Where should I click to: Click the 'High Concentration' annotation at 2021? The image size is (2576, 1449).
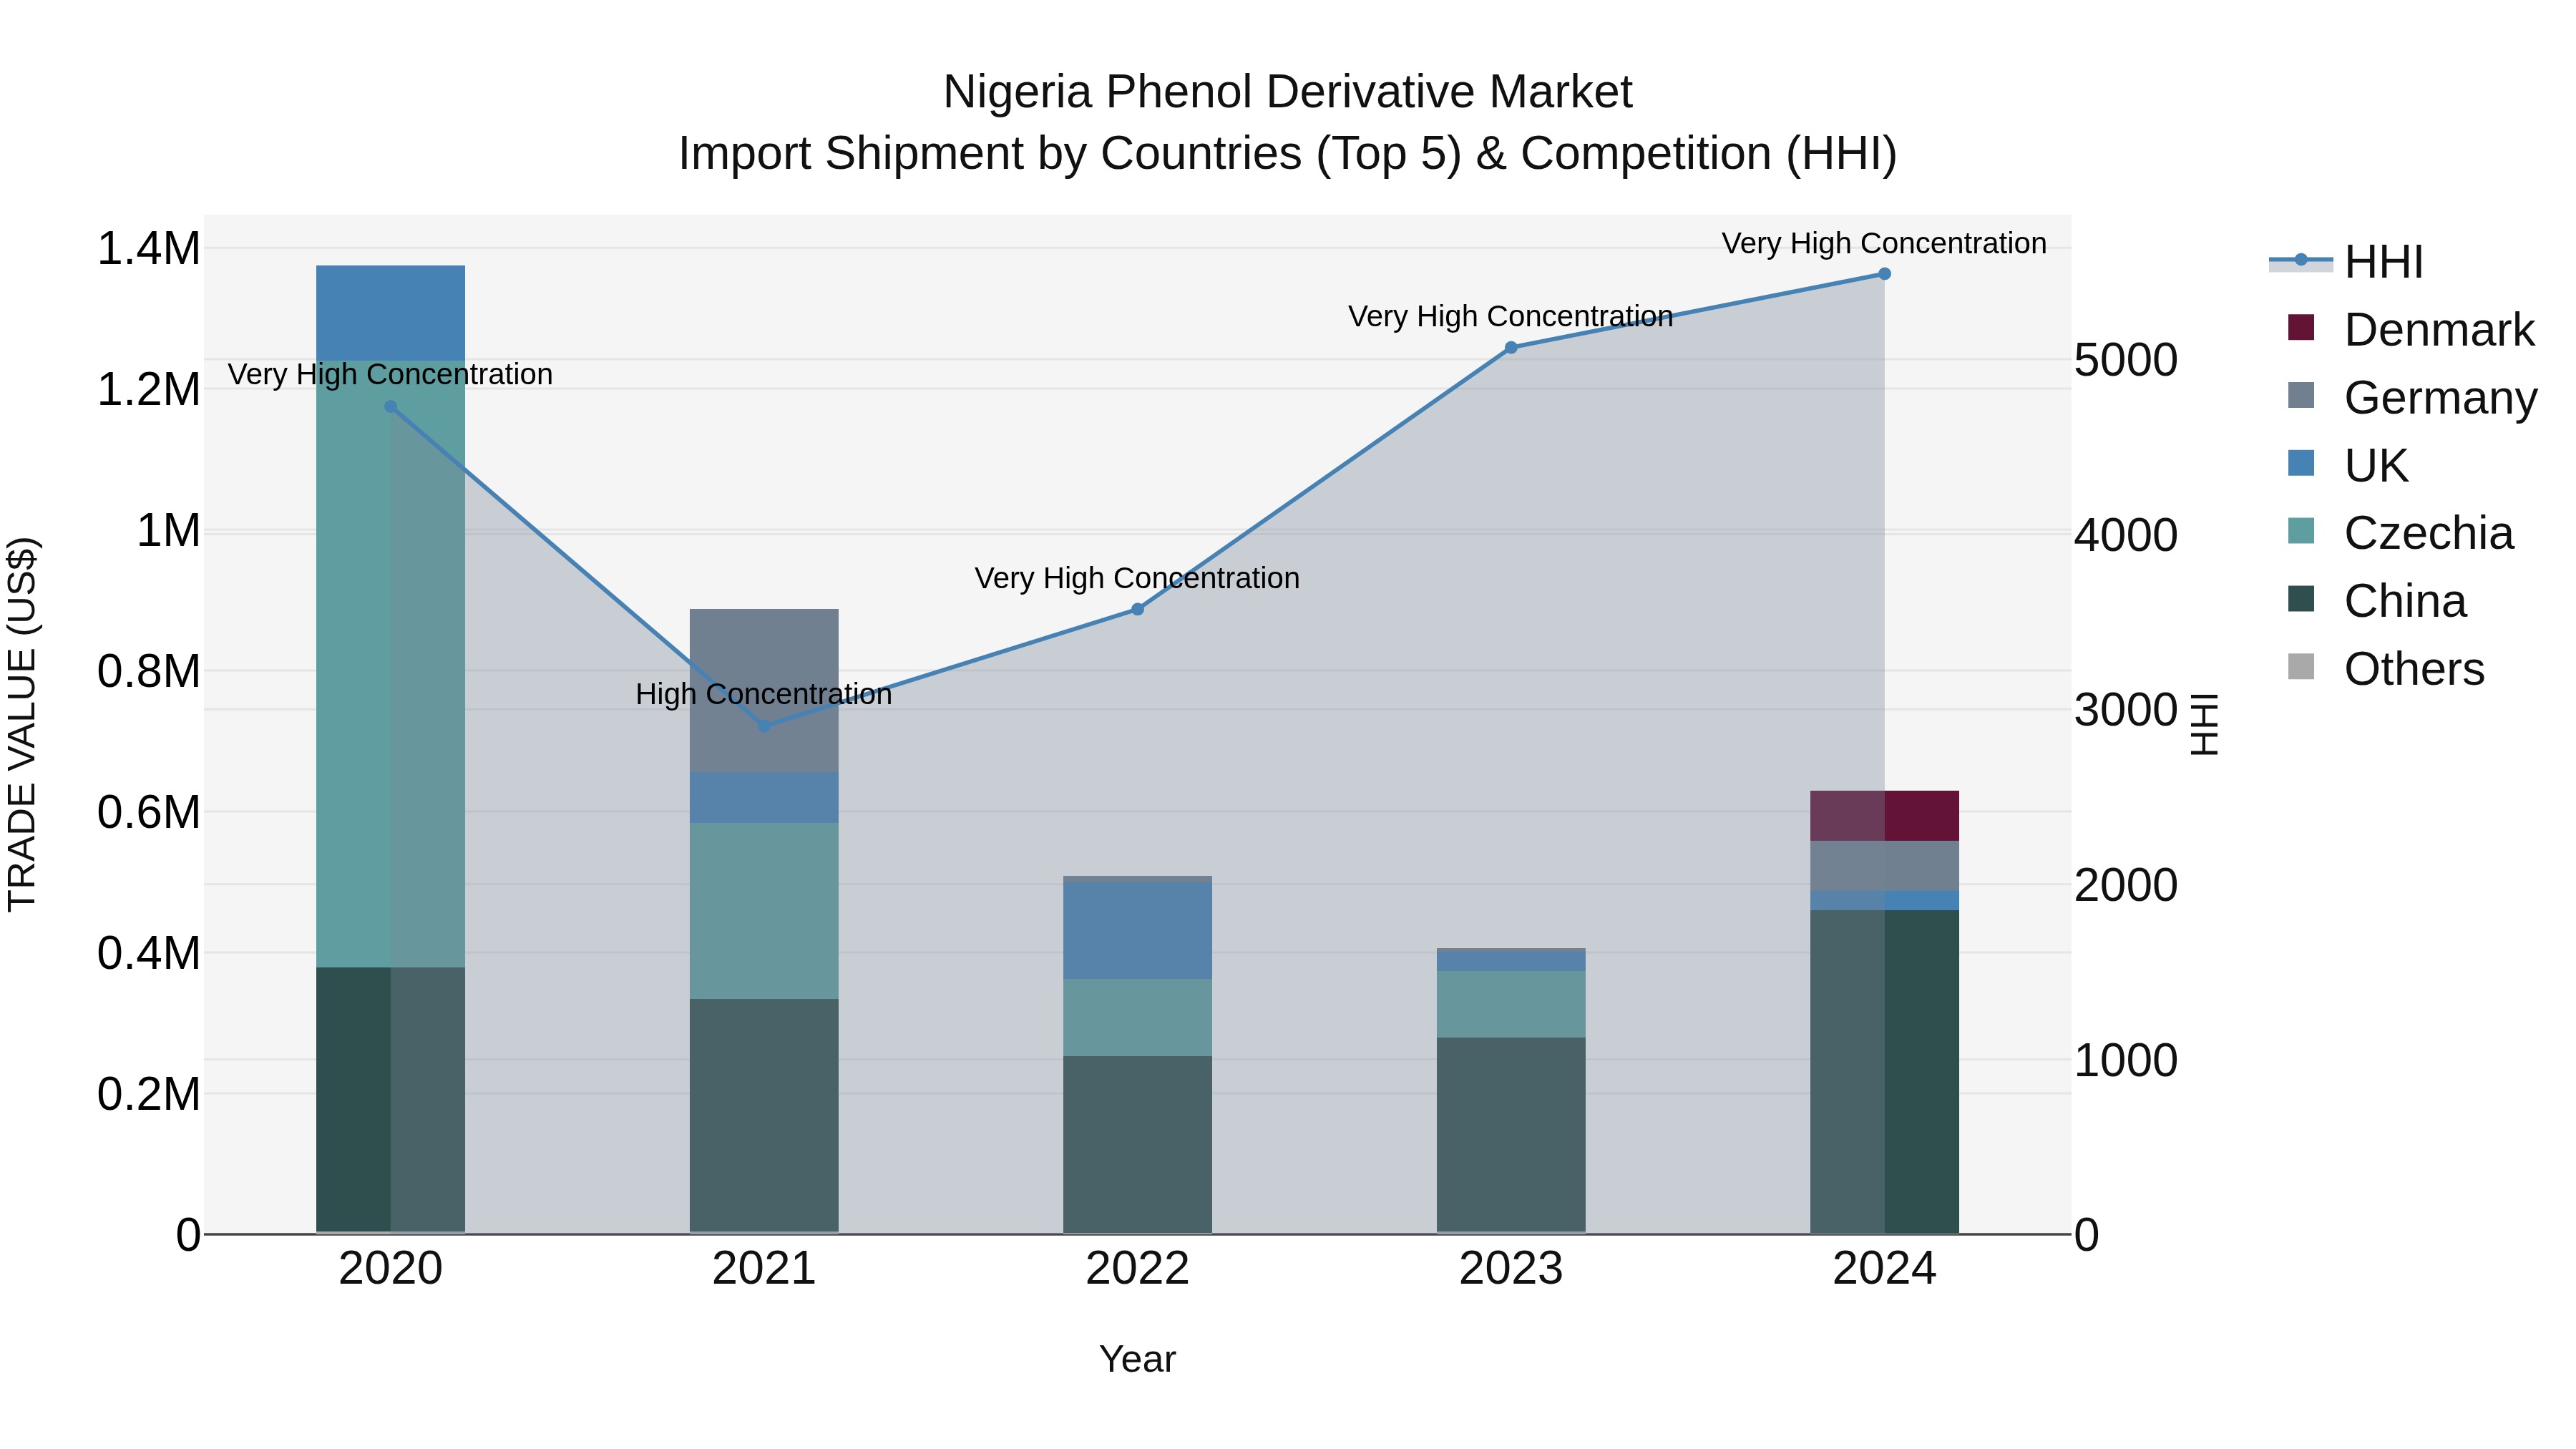point(764,694)
